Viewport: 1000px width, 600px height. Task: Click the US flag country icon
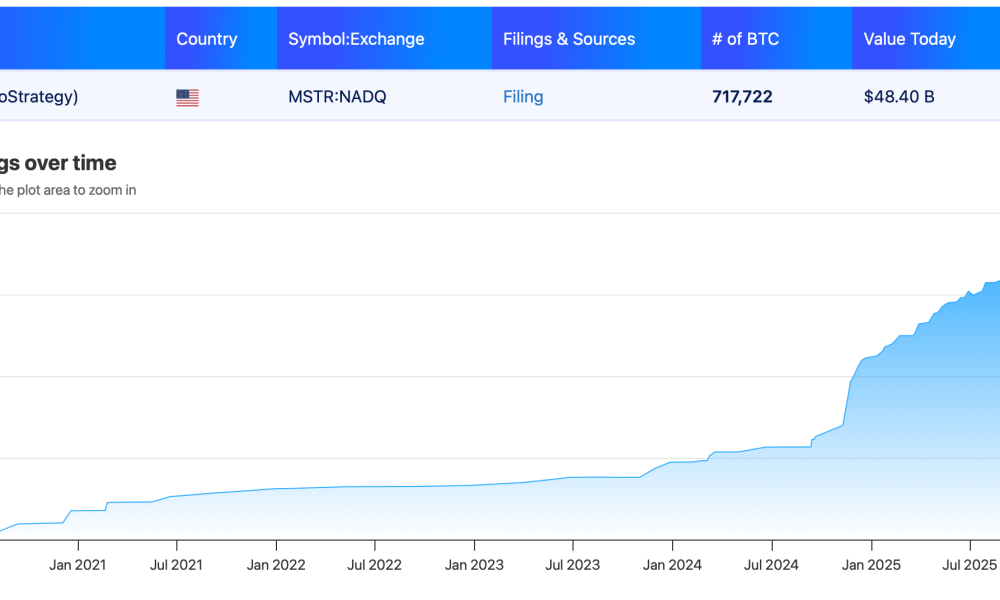[186, 97]
